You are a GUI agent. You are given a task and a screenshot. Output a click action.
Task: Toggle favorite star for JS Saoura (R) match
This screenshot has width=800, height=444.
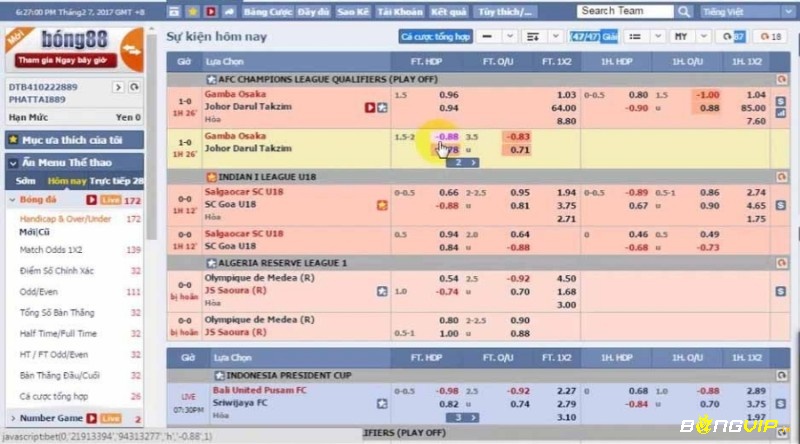pyautogui.click(x=382, y=291)
